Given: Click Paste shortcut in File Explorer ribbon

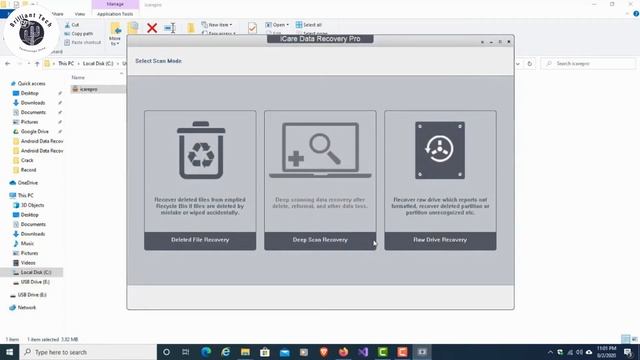Looking at the screenshot, I should tap(82, 42).
